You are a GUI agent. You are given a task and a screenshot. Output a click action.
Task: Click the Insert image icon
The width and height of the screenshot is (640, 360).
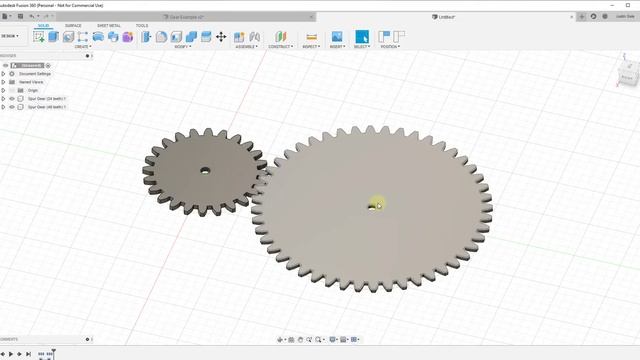click(x=337, y=37)
